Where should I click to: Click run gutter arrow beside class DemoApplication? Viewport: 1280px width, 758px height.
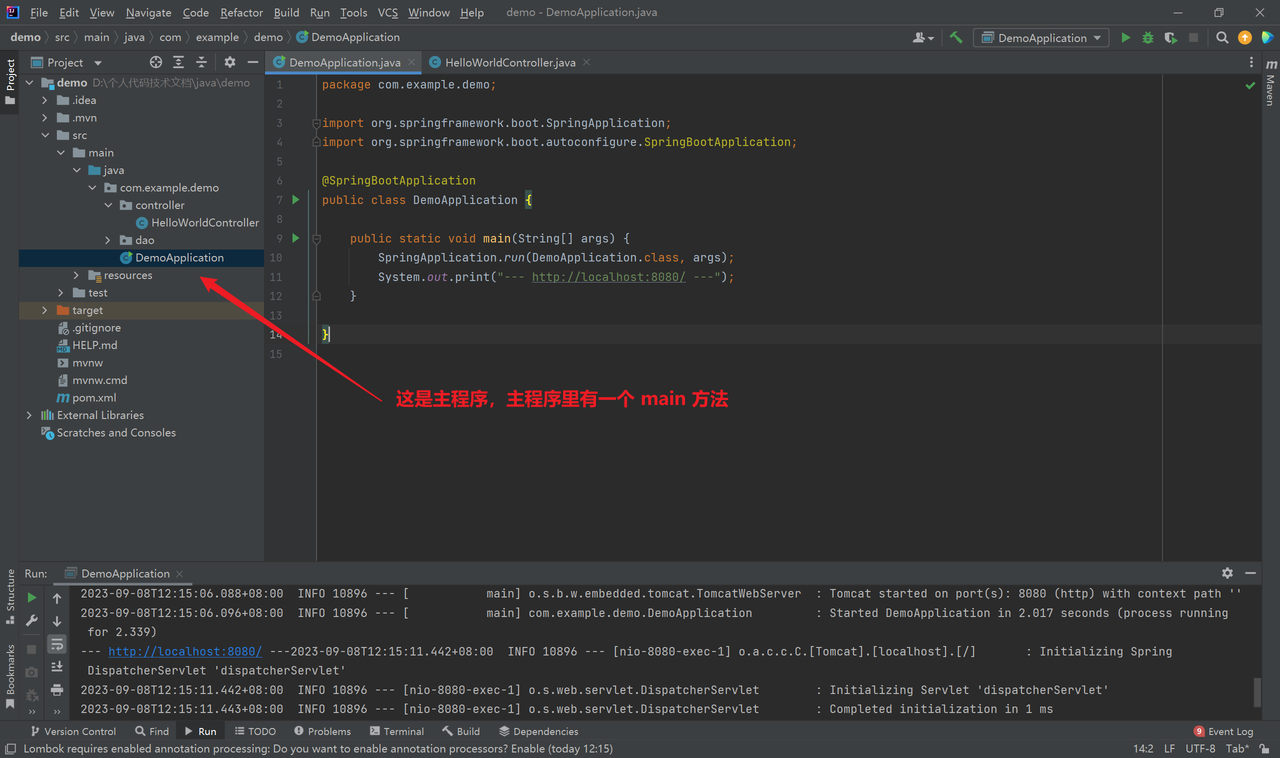point(295,200)
